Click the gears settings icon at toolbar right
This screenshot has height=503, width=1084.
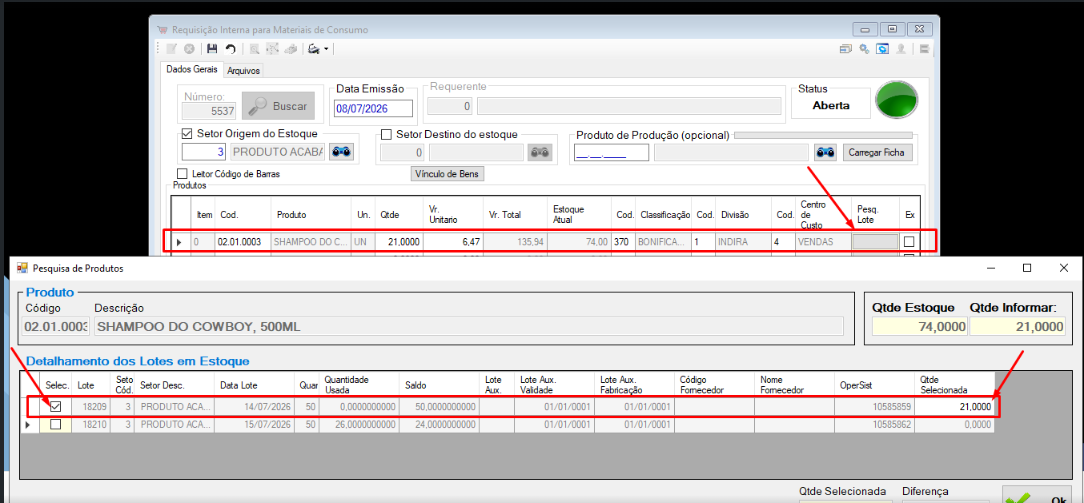(864, 49)
